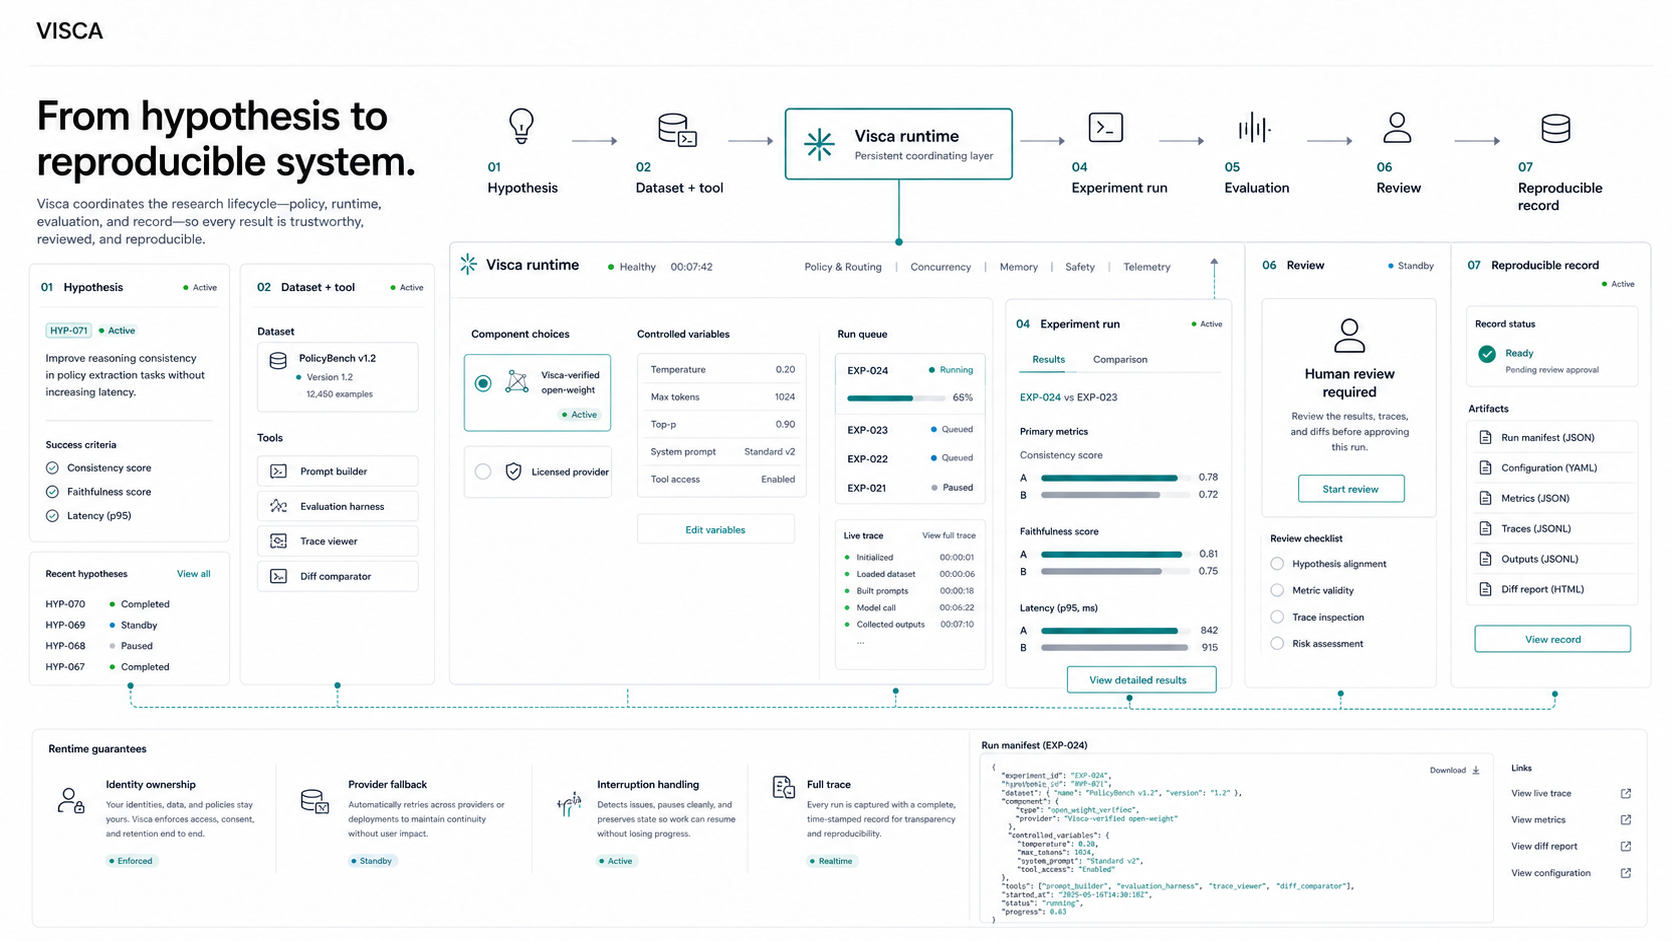Viewport: 1672px width, 941px height.
Task: Click the Full trace document icon
Action: pos(783,787)
